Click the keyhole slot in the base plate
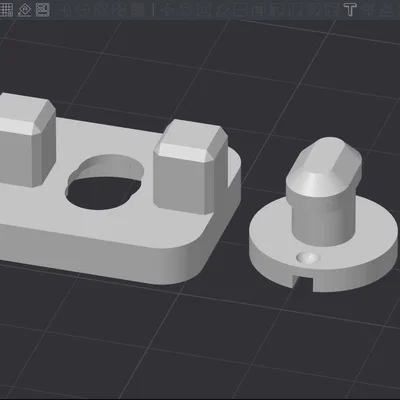400x400 pixels. click(x=105, y=182)
